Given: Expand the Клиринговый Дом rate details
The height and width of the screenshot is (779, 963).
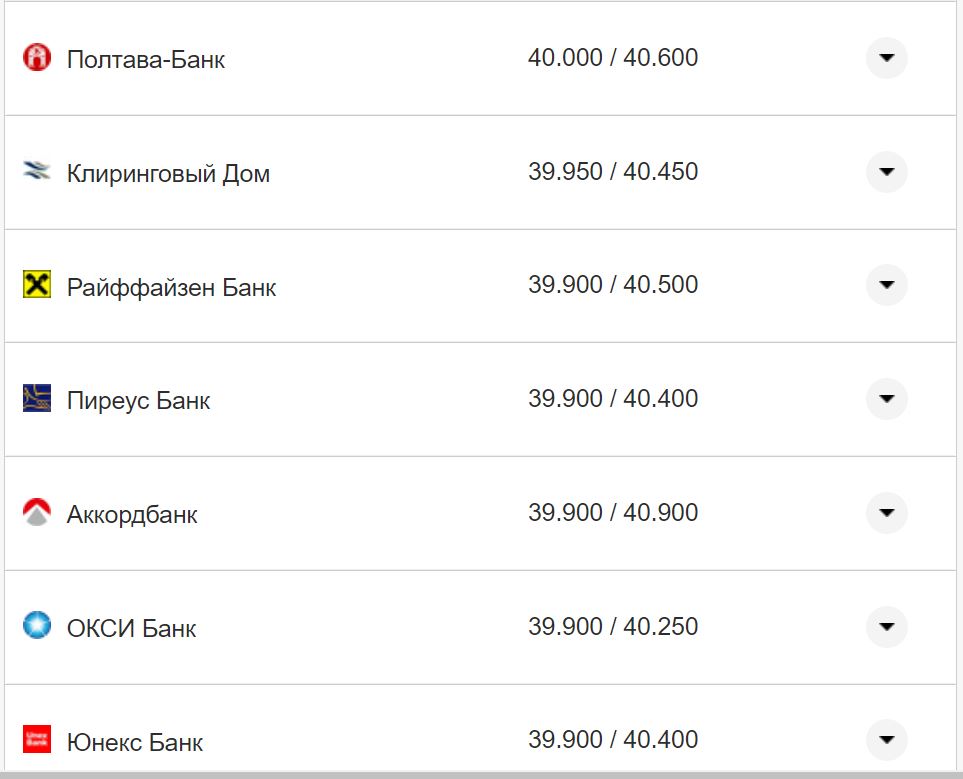Looking at the screenshot, I should 886,172.
